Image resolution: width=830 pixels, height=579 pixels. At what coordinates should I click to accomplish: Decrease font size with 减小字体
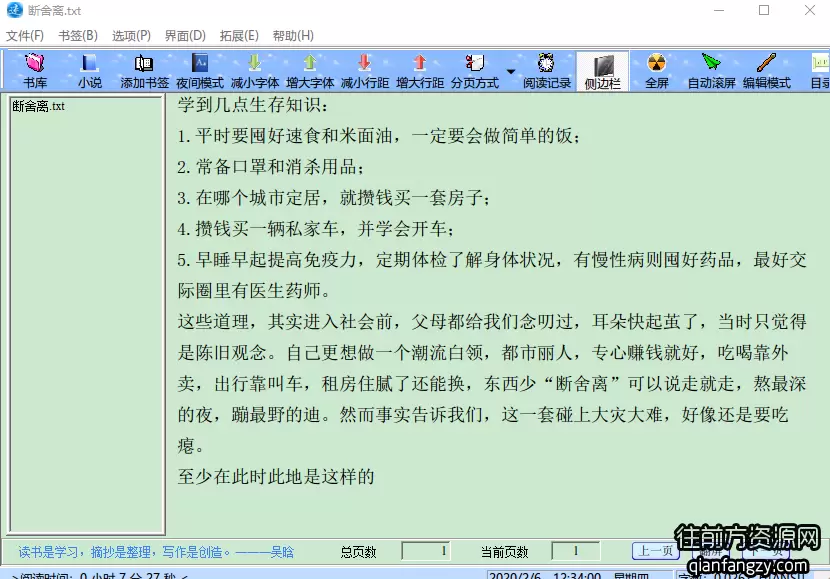tap(255, 71)
